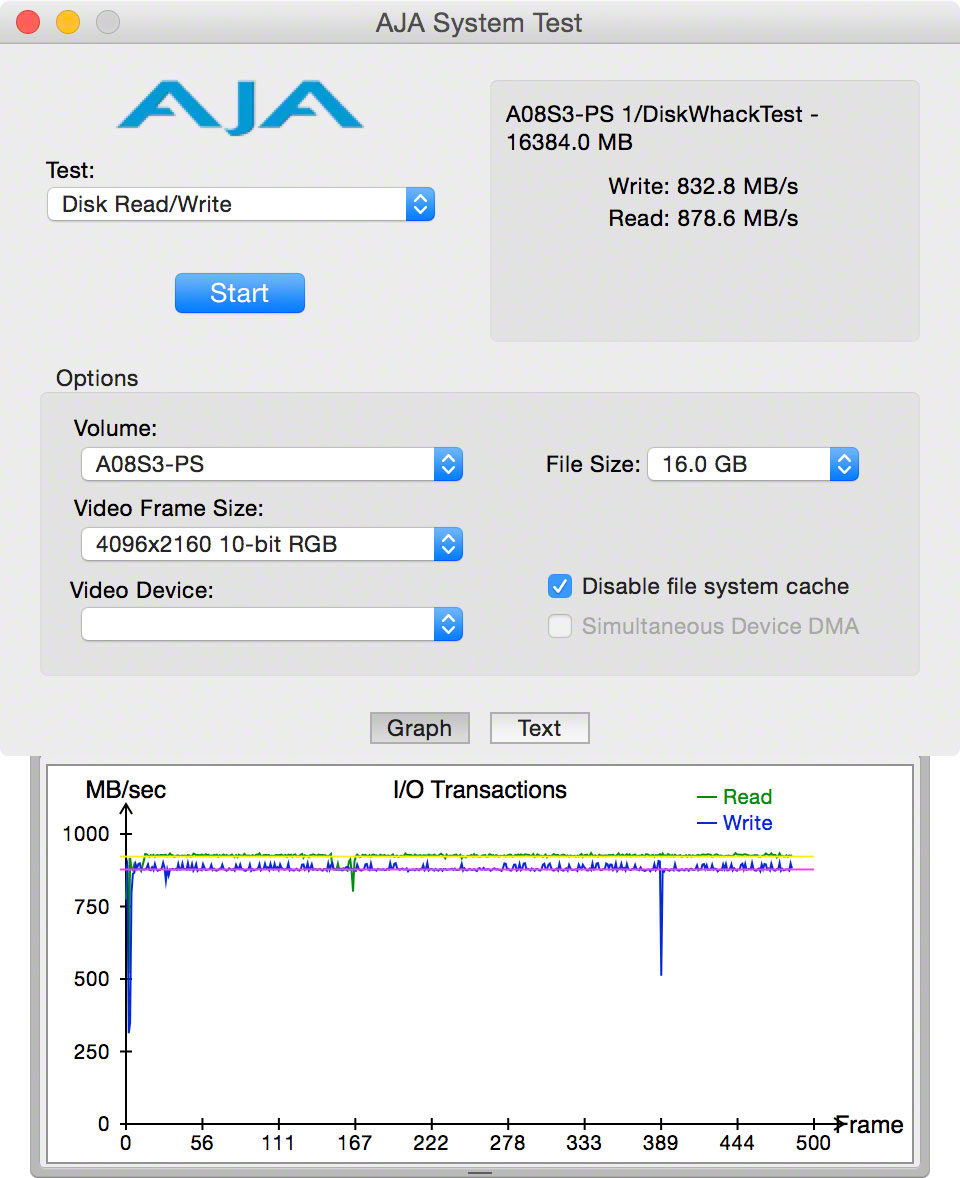Click the MB/sec axis label

(125, 790)
